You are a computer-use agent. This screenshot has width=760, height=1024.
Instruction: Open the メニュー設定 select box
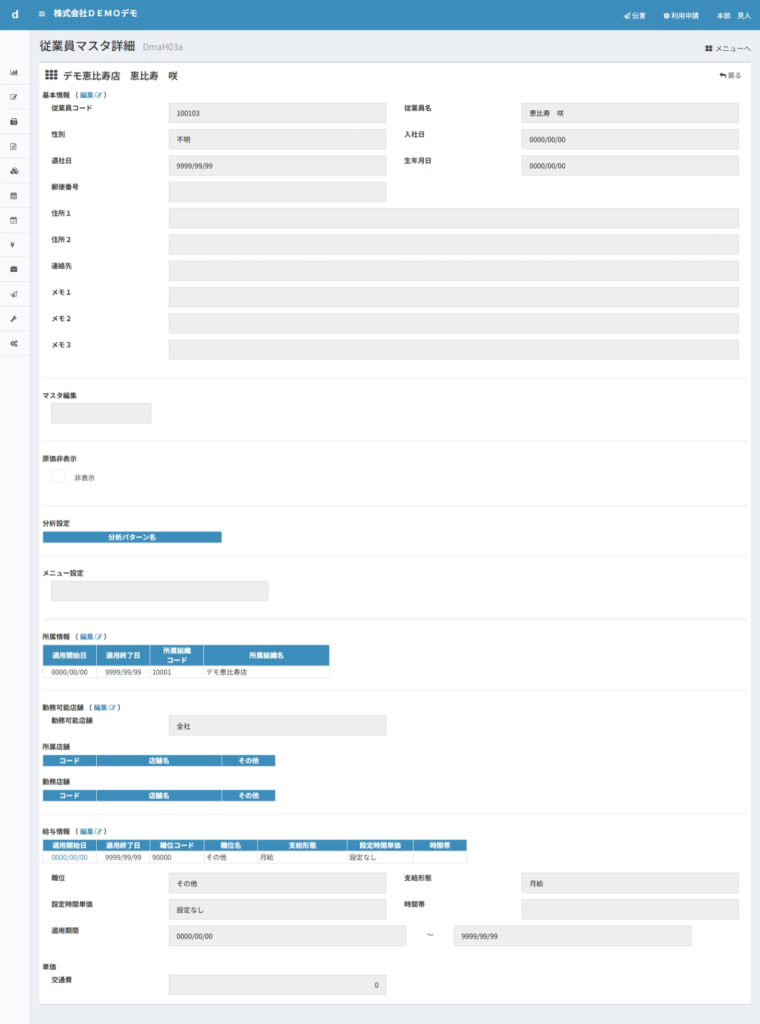160,591
